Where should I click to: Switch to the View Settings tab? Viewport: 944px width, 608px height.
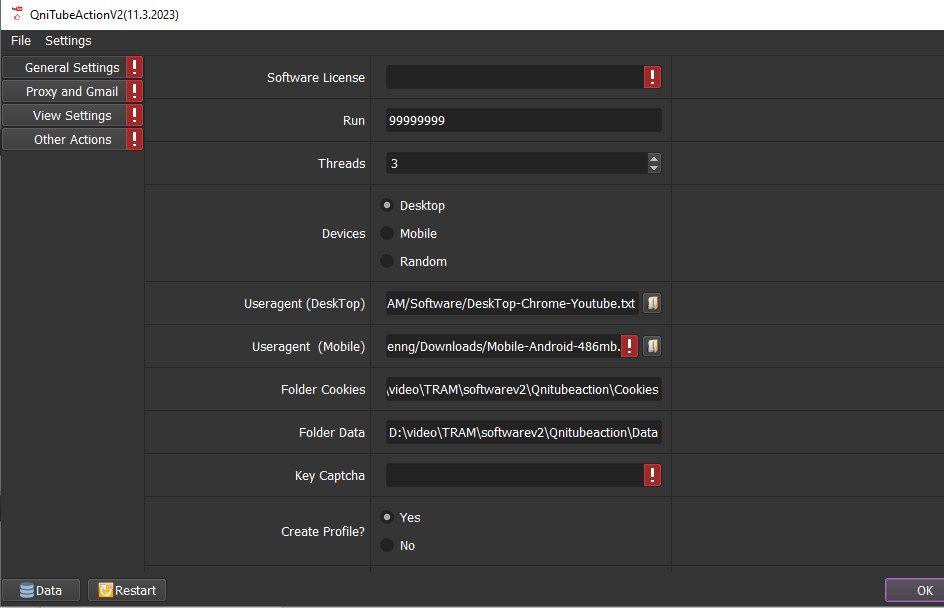[72, 116]
